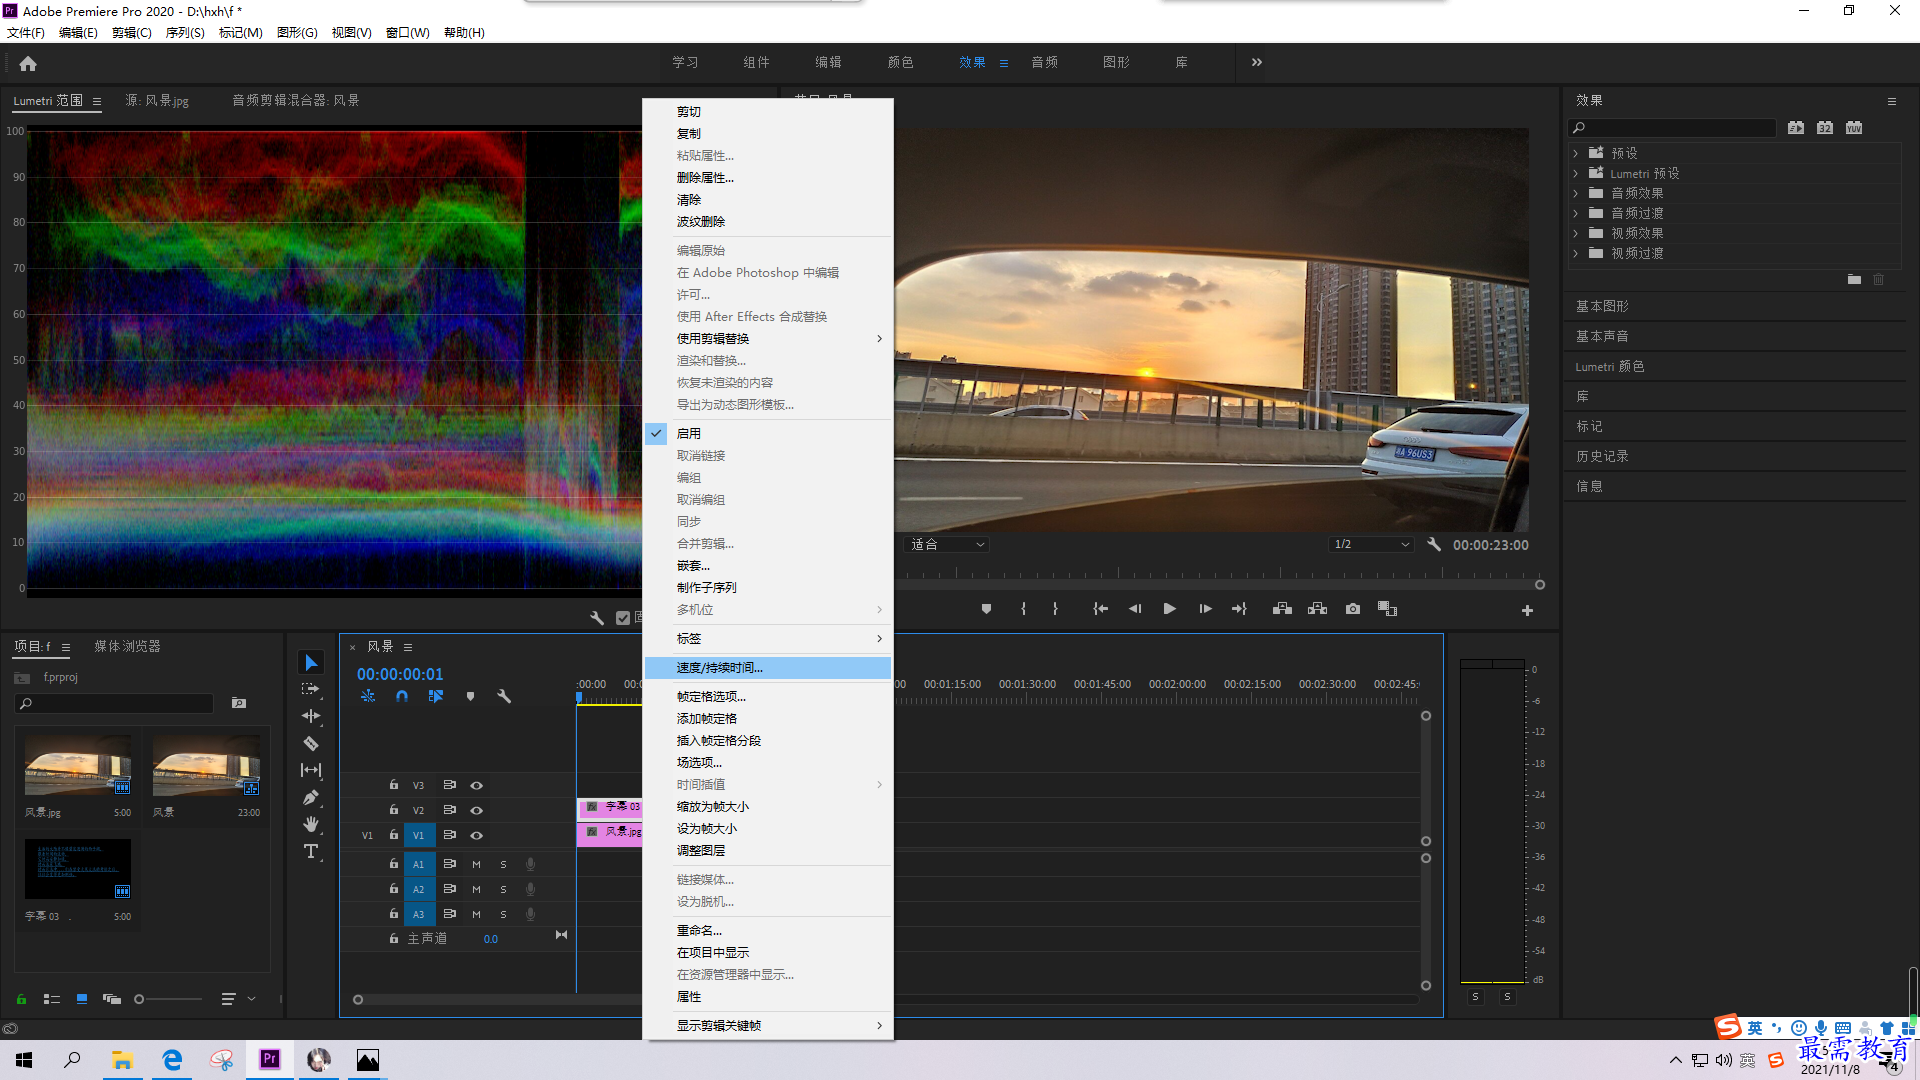The image size is (1920, 1080).
Task: Expand the 预设 effects folder
Action: [1576, 153]
